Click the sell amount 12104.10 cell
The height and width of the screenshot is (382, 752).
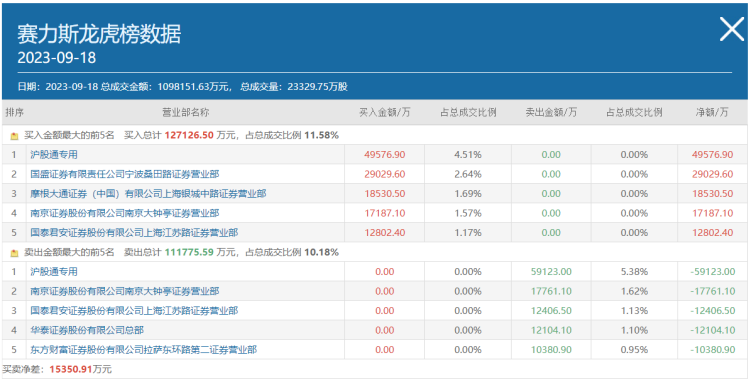click(551, 330)
